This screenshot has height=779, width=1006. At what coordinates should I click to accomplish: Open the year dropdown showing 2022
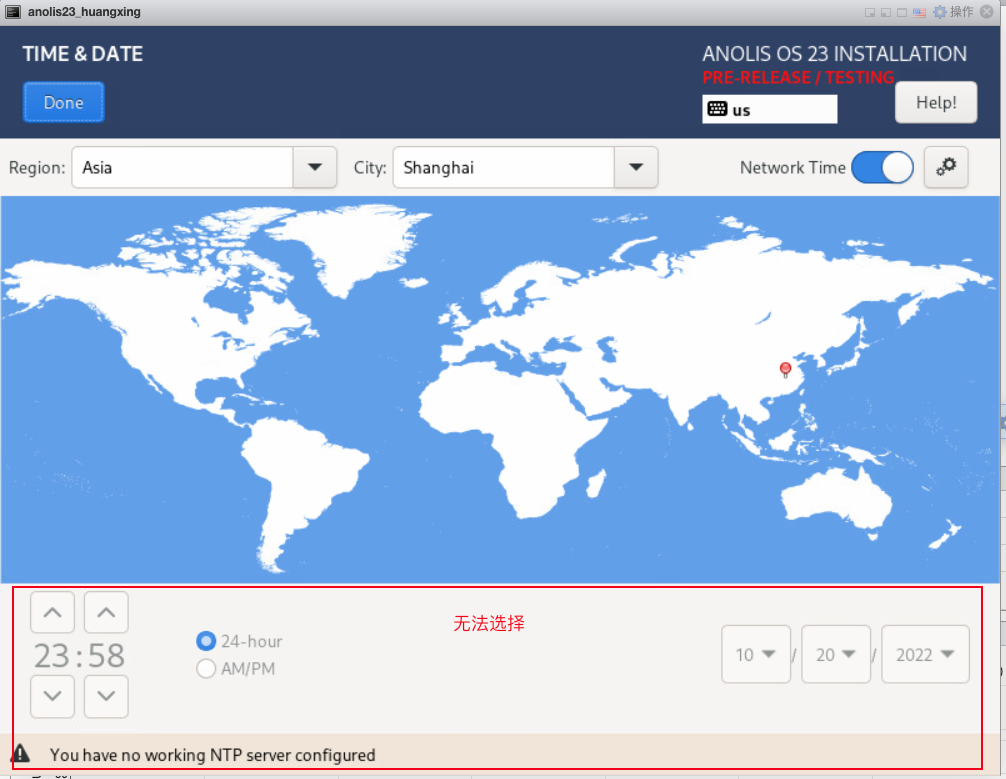925,655
